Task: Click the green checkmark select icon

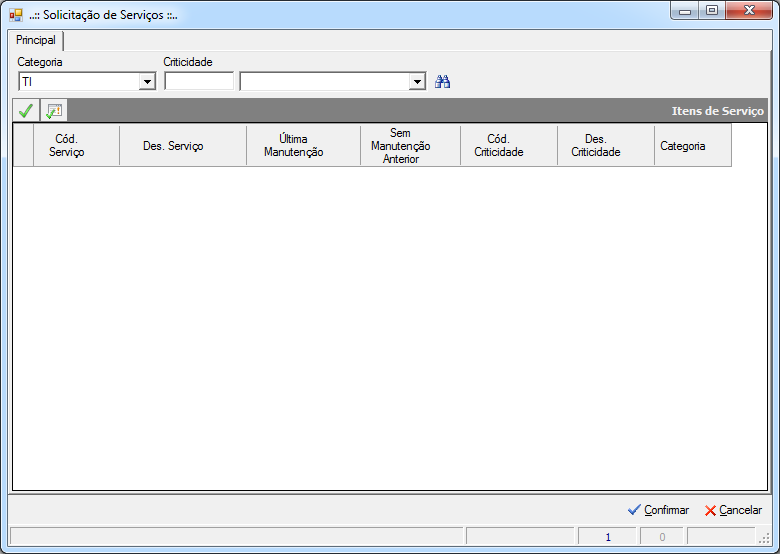Action: click(26, 110)
